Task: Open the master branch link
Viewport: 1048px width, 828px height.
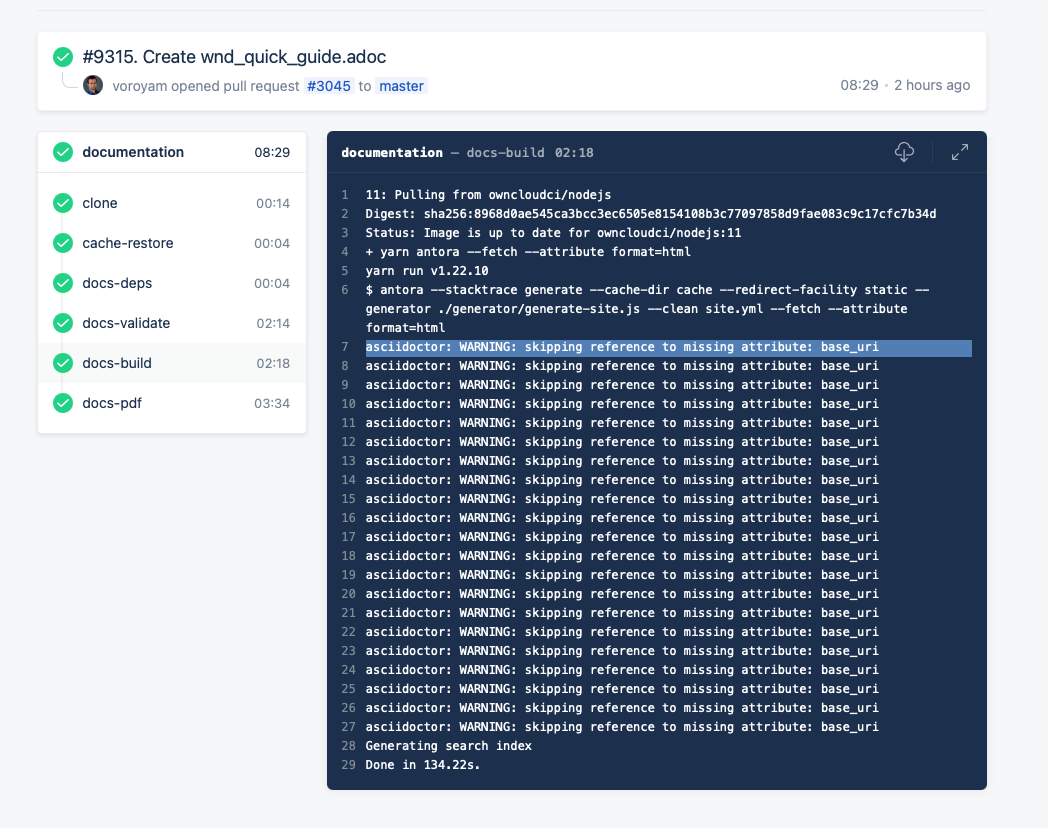Action: [401, 86]
